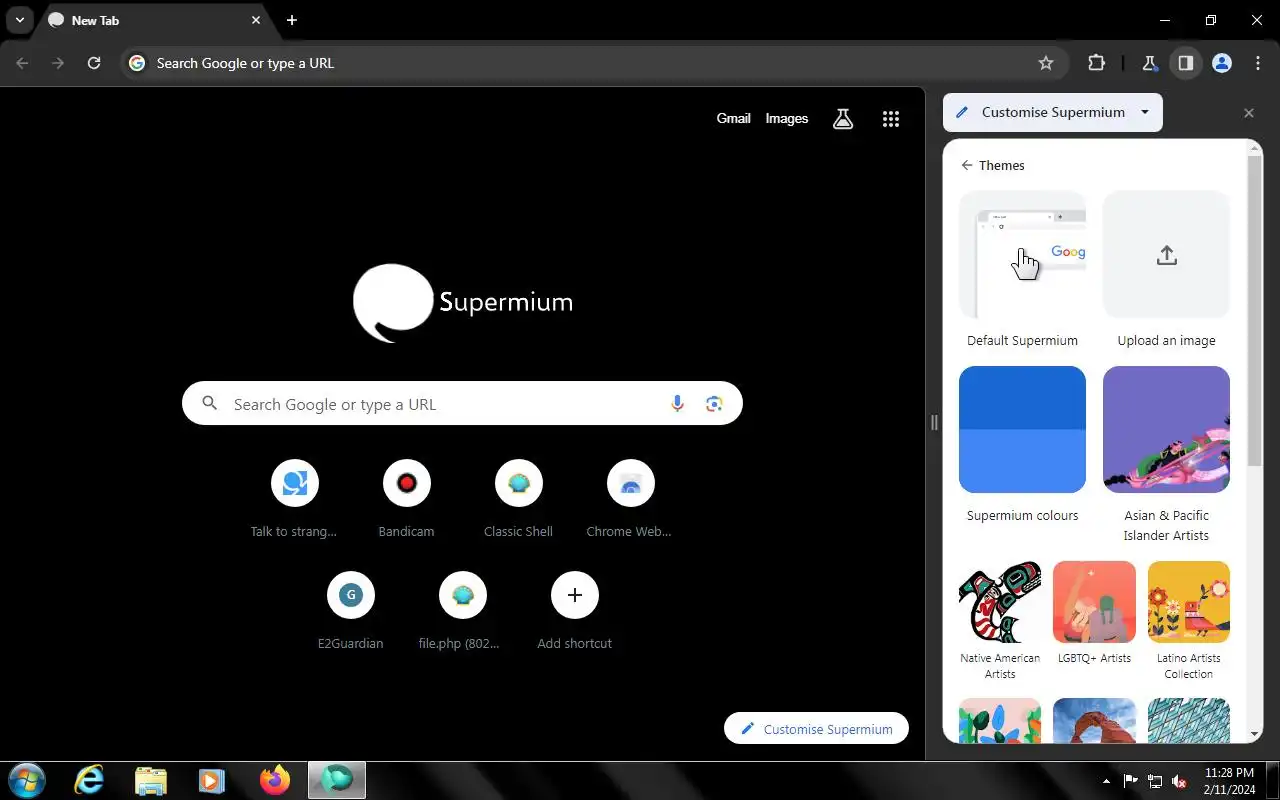Reload the current page
Image resolution: width=1280 pixels, height=800 pixels.
point(94,63)
